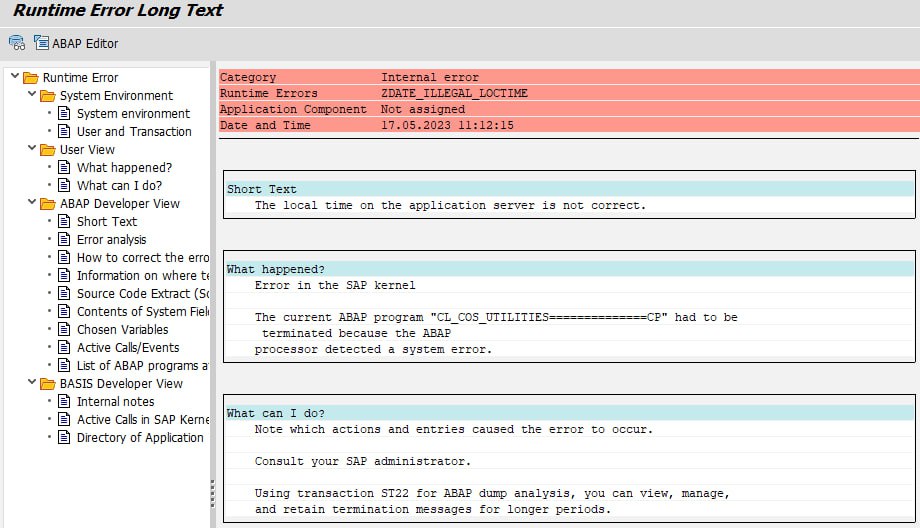Image resolution: width=920 pixels, height=528 pixels.
Task: Select System environment tree item
Action: [x=133, y=113]
